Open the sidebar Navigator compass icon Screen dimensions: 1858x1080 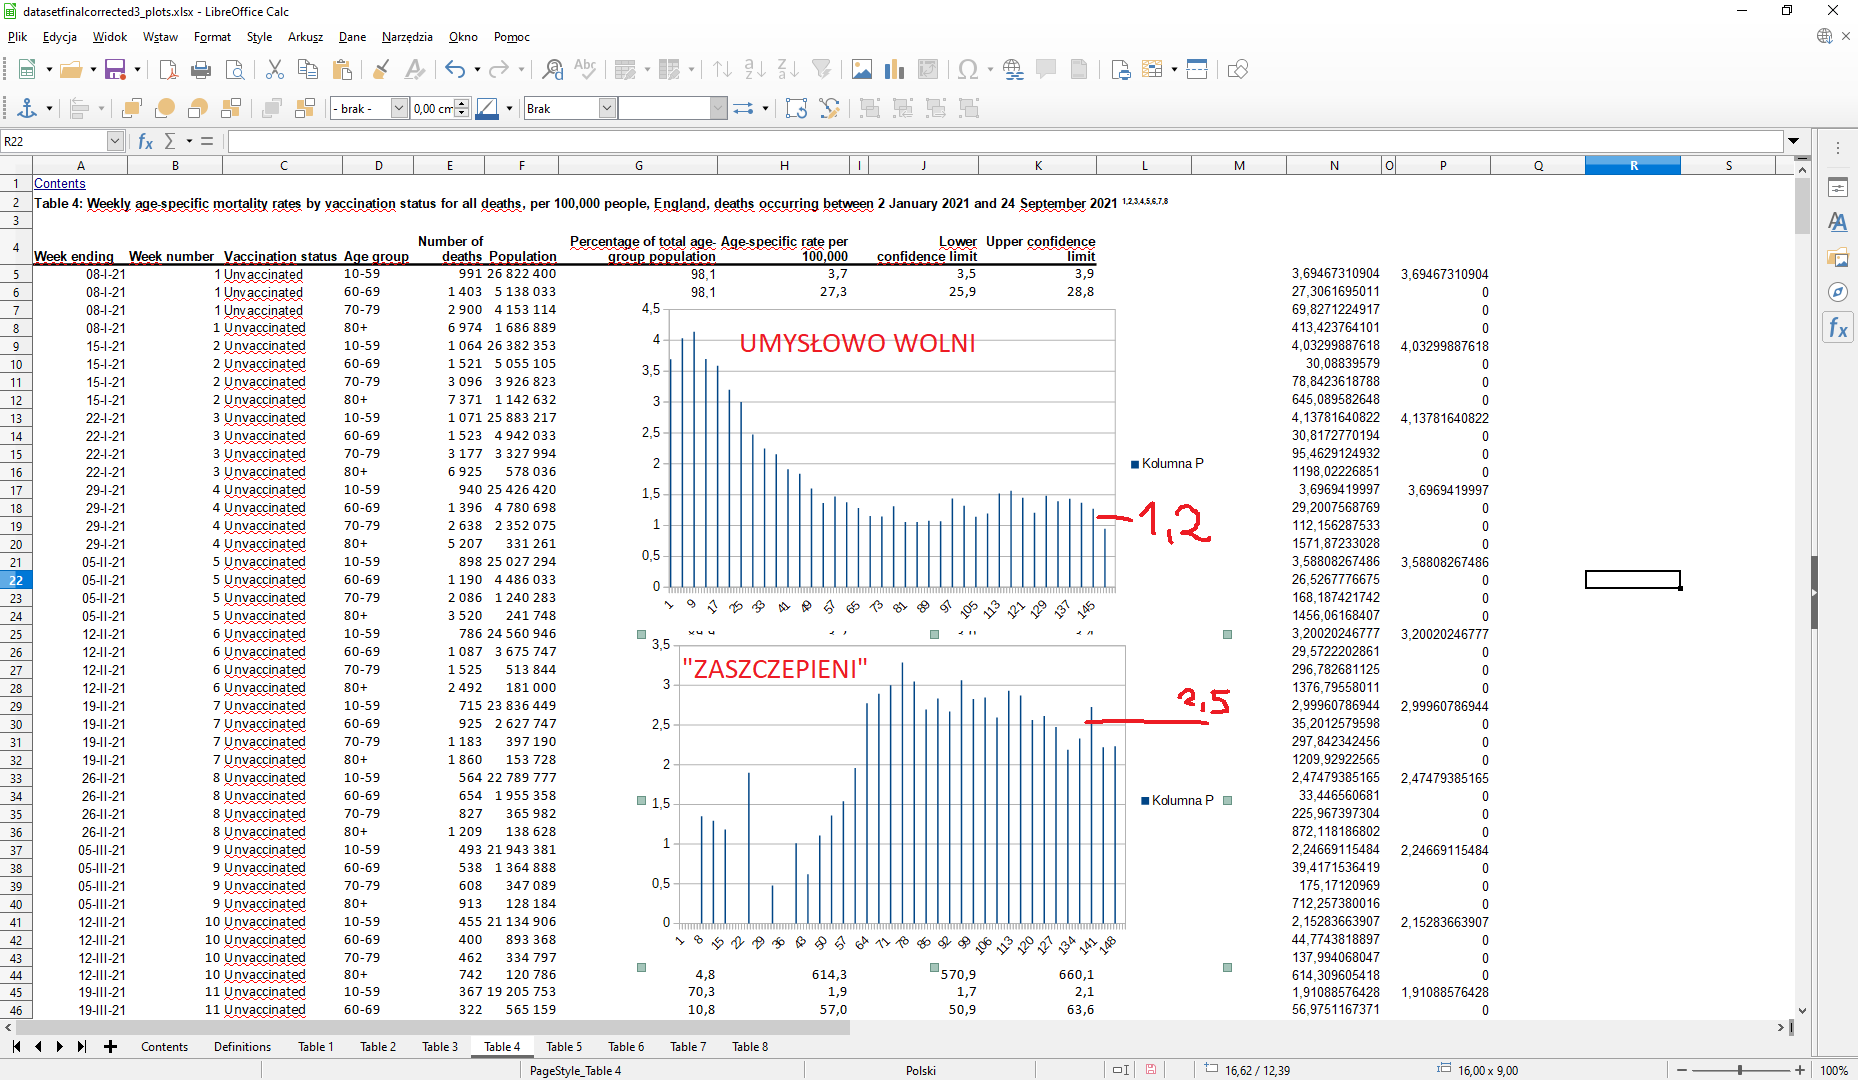click(1838, 291)
